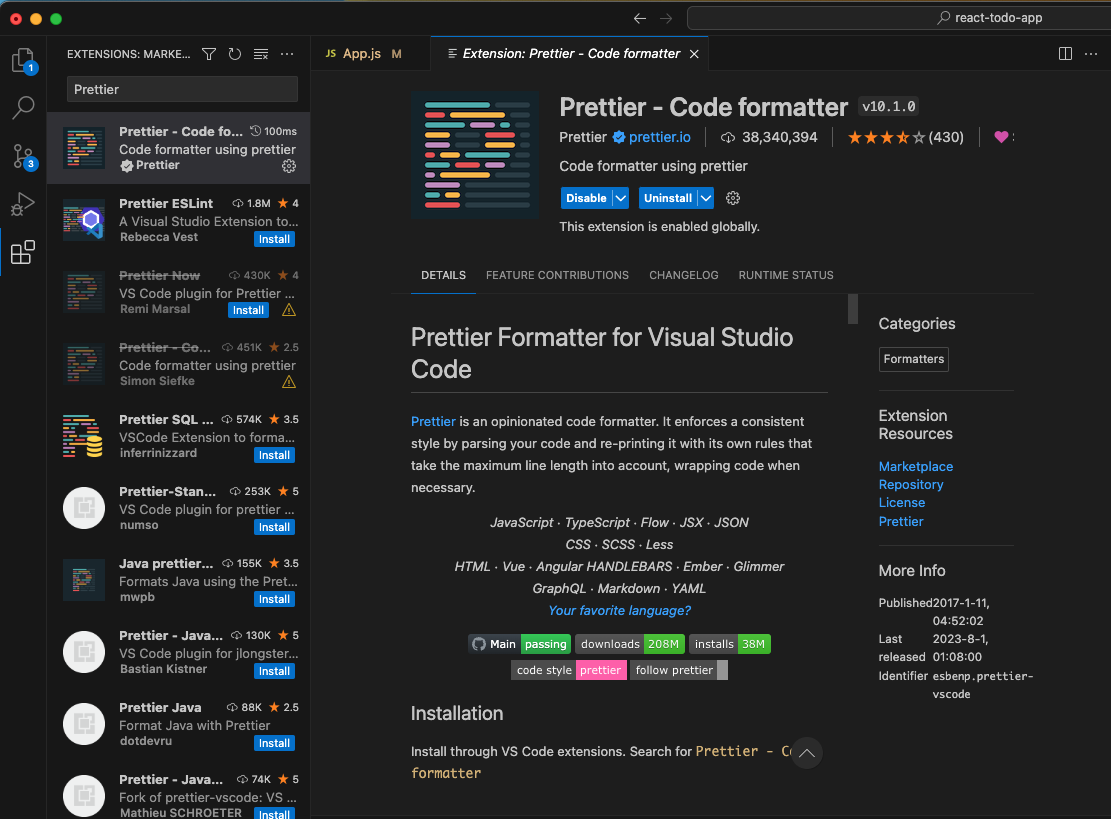1111x819 pixels.
Task: Click the Uninstall button
Action: pyautogui.click(x=667, y=198)
